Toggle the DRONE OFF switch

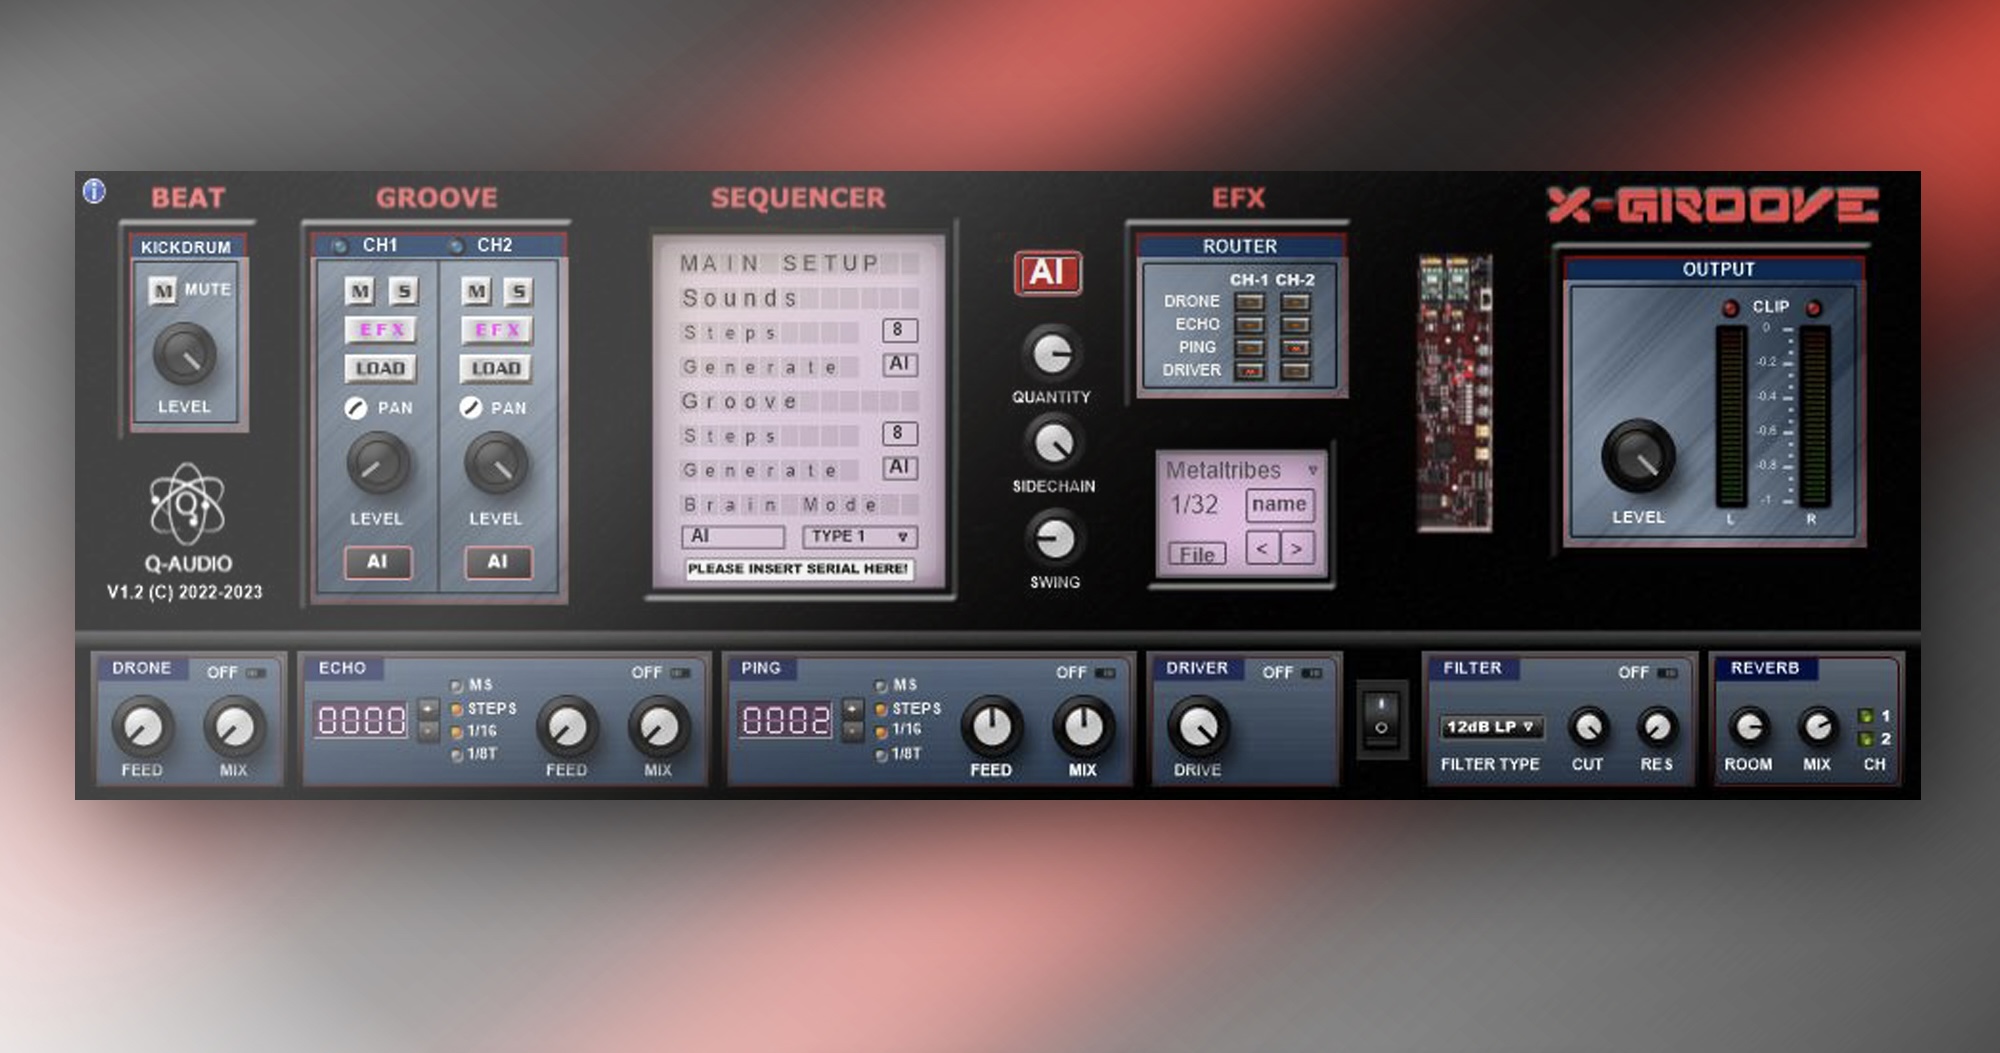[x=256, y=673]
